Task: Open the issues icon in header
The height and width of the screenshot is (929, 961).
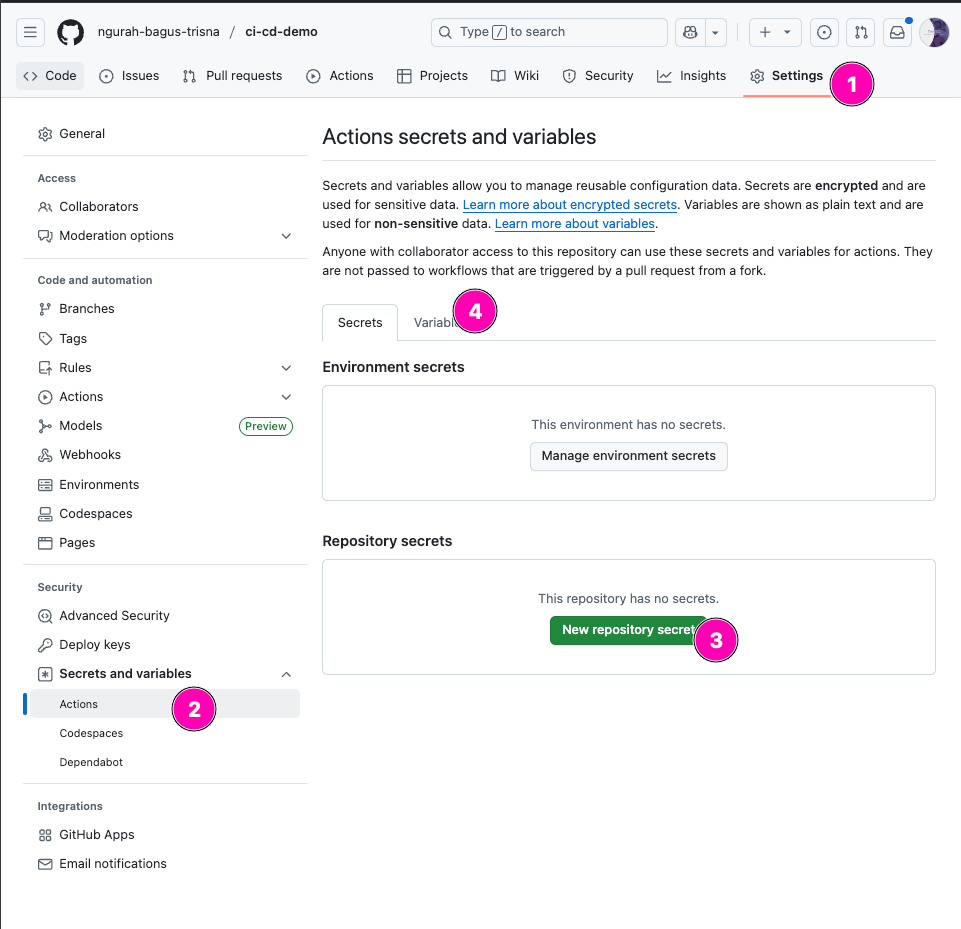Action: [824, 32]
